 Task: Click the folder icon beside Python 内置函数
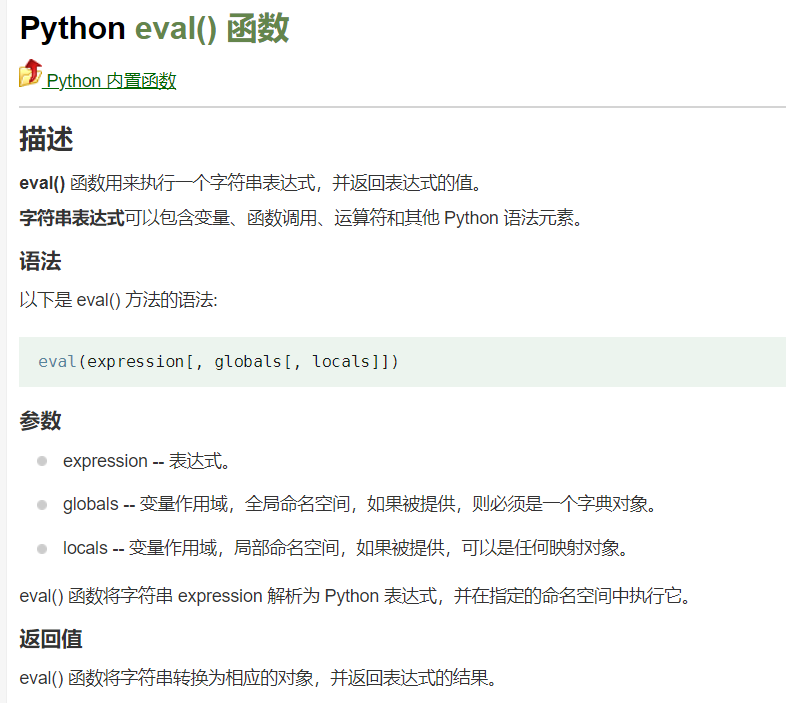click(x=30, y=74)
